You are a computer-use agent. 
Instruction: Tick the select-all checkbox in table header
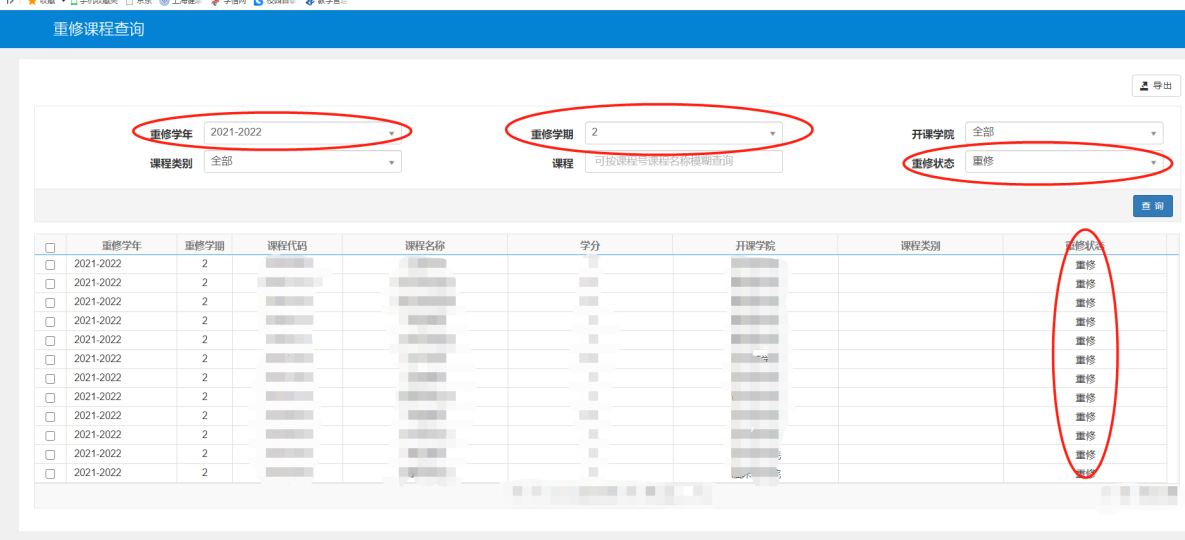pos(50,247)
